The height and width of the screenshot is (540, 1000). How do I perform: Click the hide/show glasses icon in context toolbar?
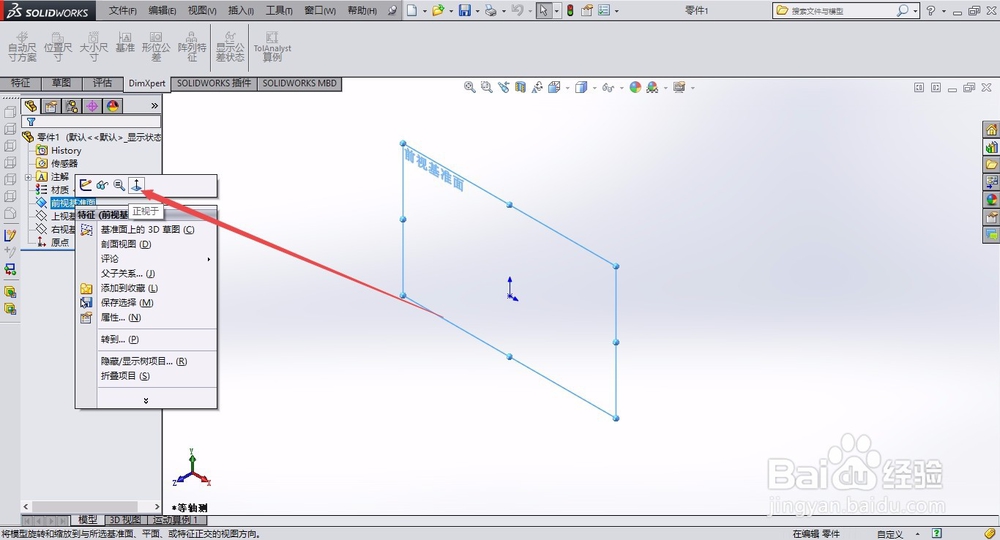102,185
